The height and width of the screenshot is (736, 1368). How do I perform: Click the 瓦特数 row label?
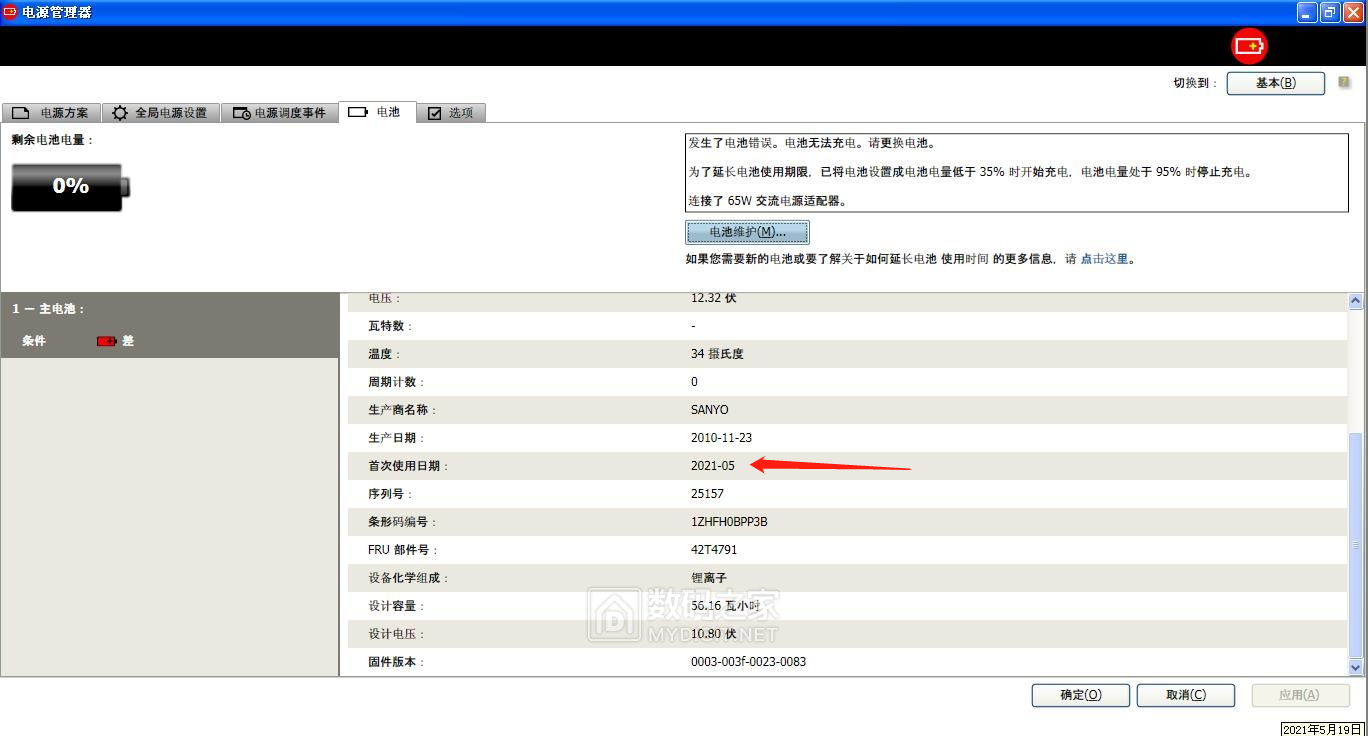click(390, 326)
